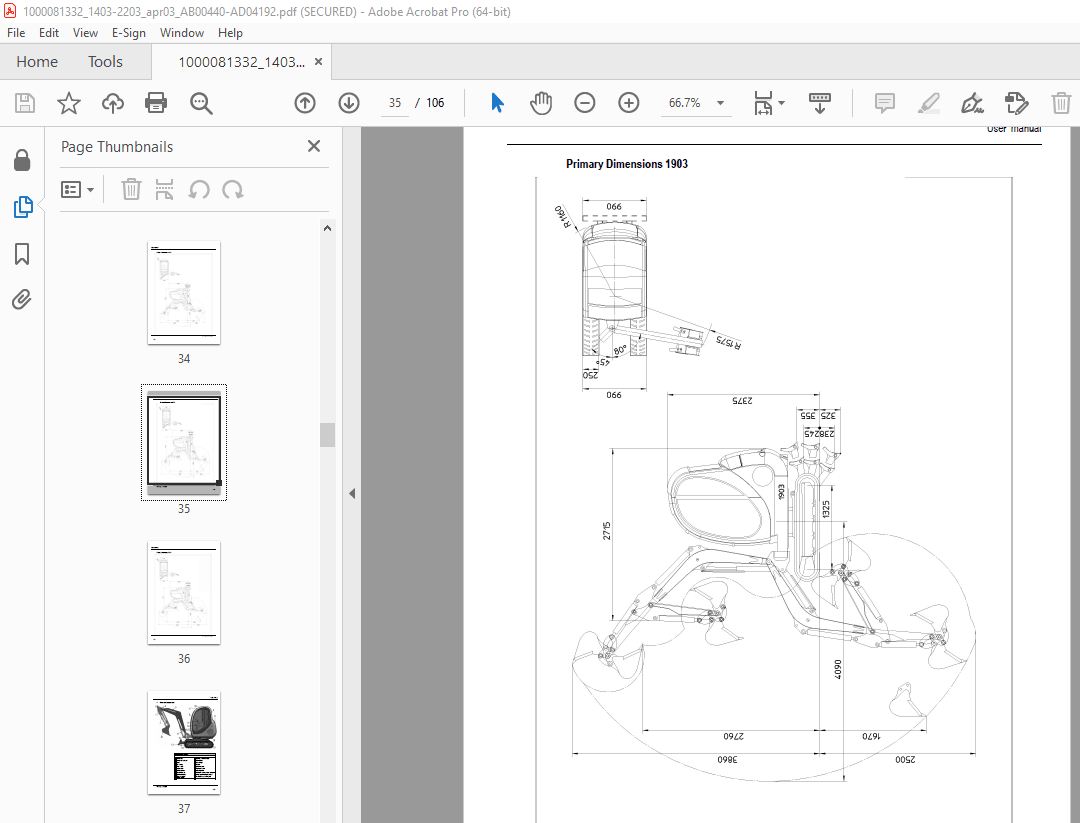The height and width of the screenshot is (823, 1080).
Task: Rotate pages clockwise in thumbnails panel
Action: click(x=233, y=189)
